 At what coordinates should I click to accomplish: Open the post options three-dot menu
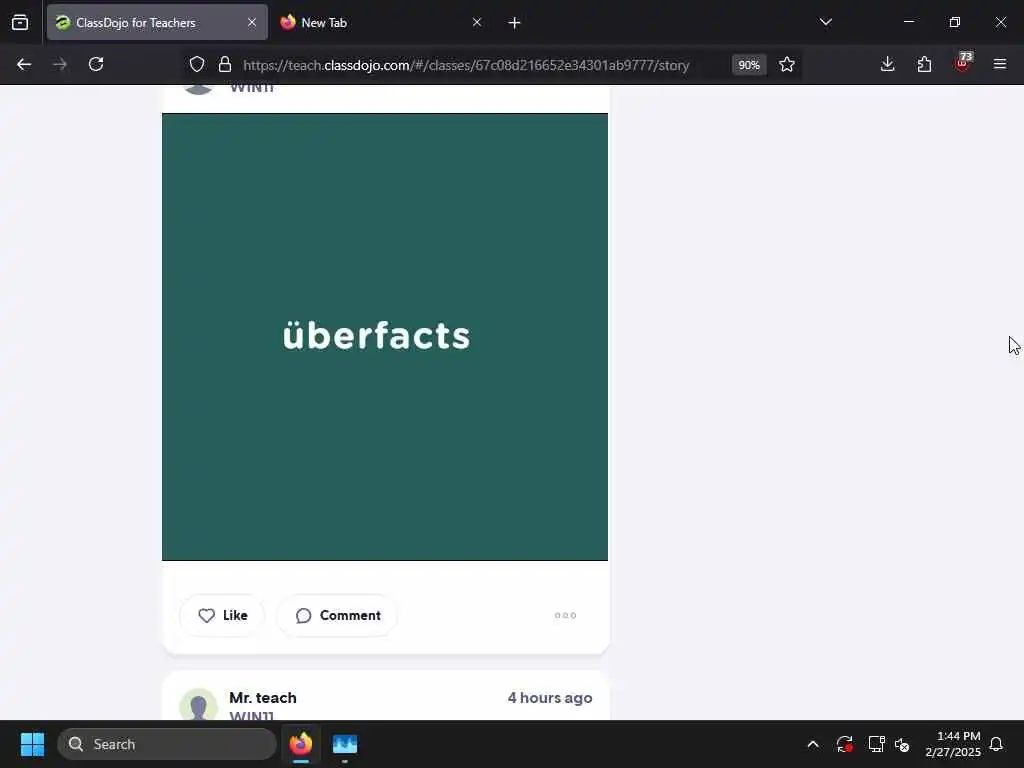[565, 615]
